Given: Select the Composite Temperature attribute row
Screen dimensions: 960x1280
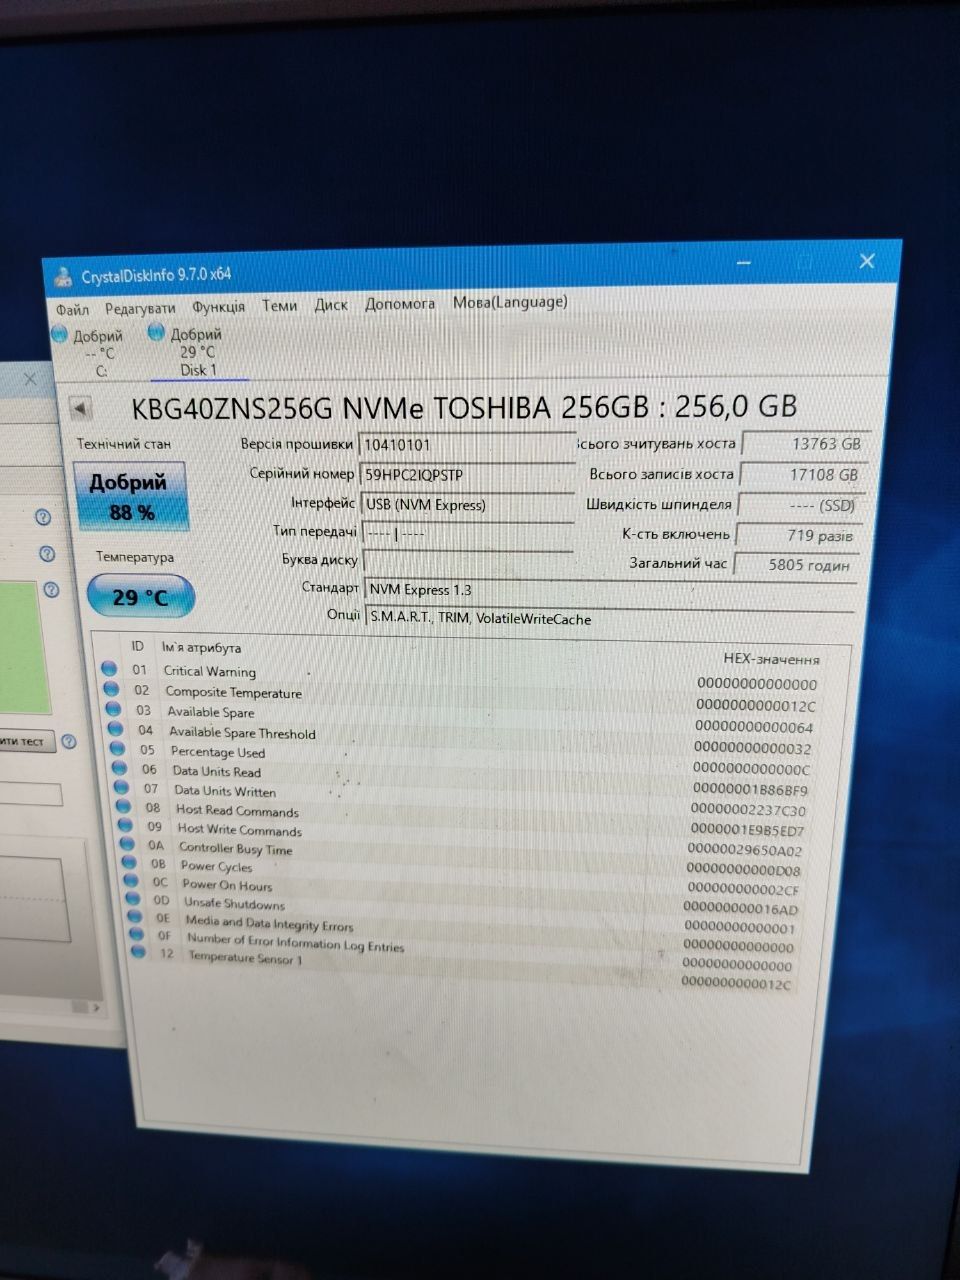Looking at the screenshot, I should click(462, 698).
